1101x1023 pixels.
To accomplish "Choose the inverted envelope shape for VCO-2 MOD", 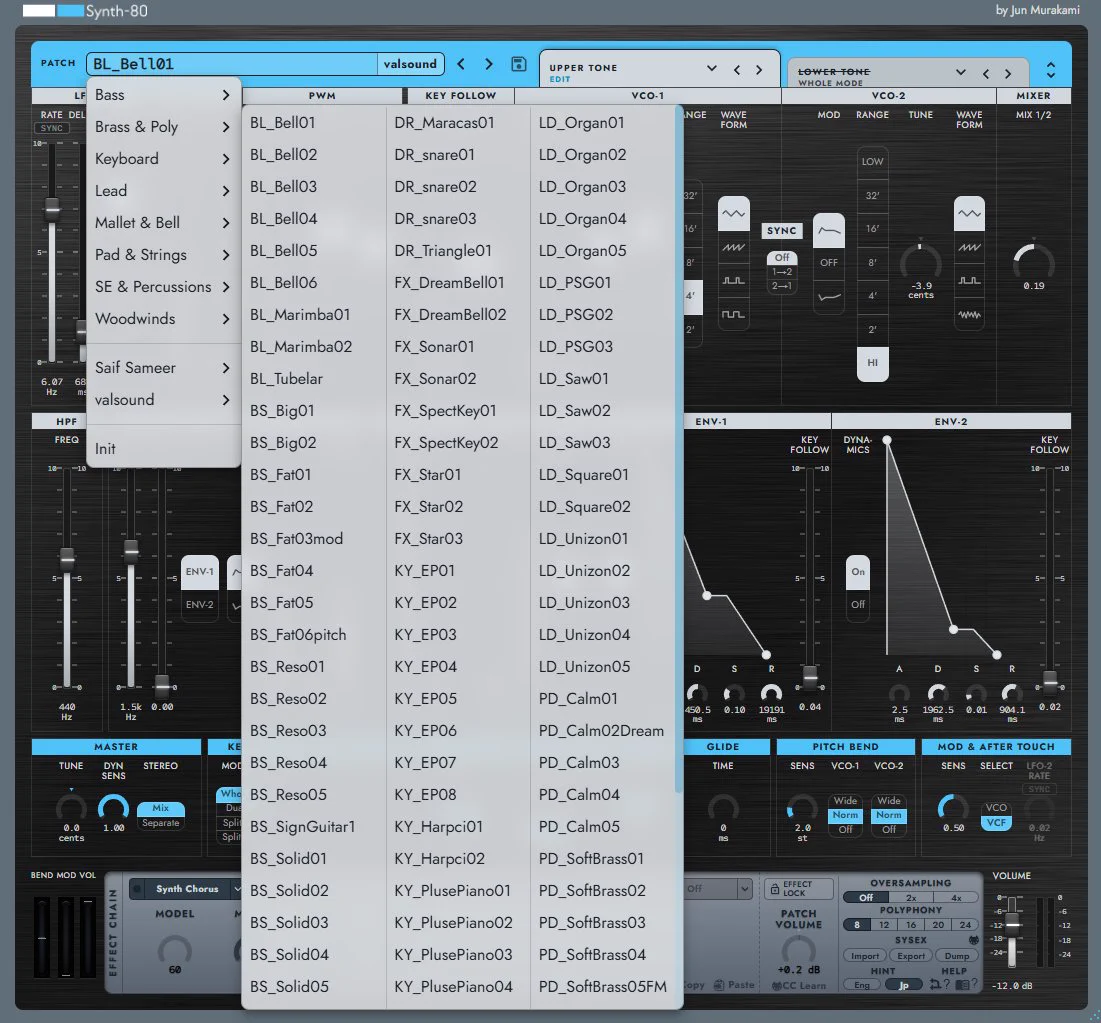I will 829,296.
